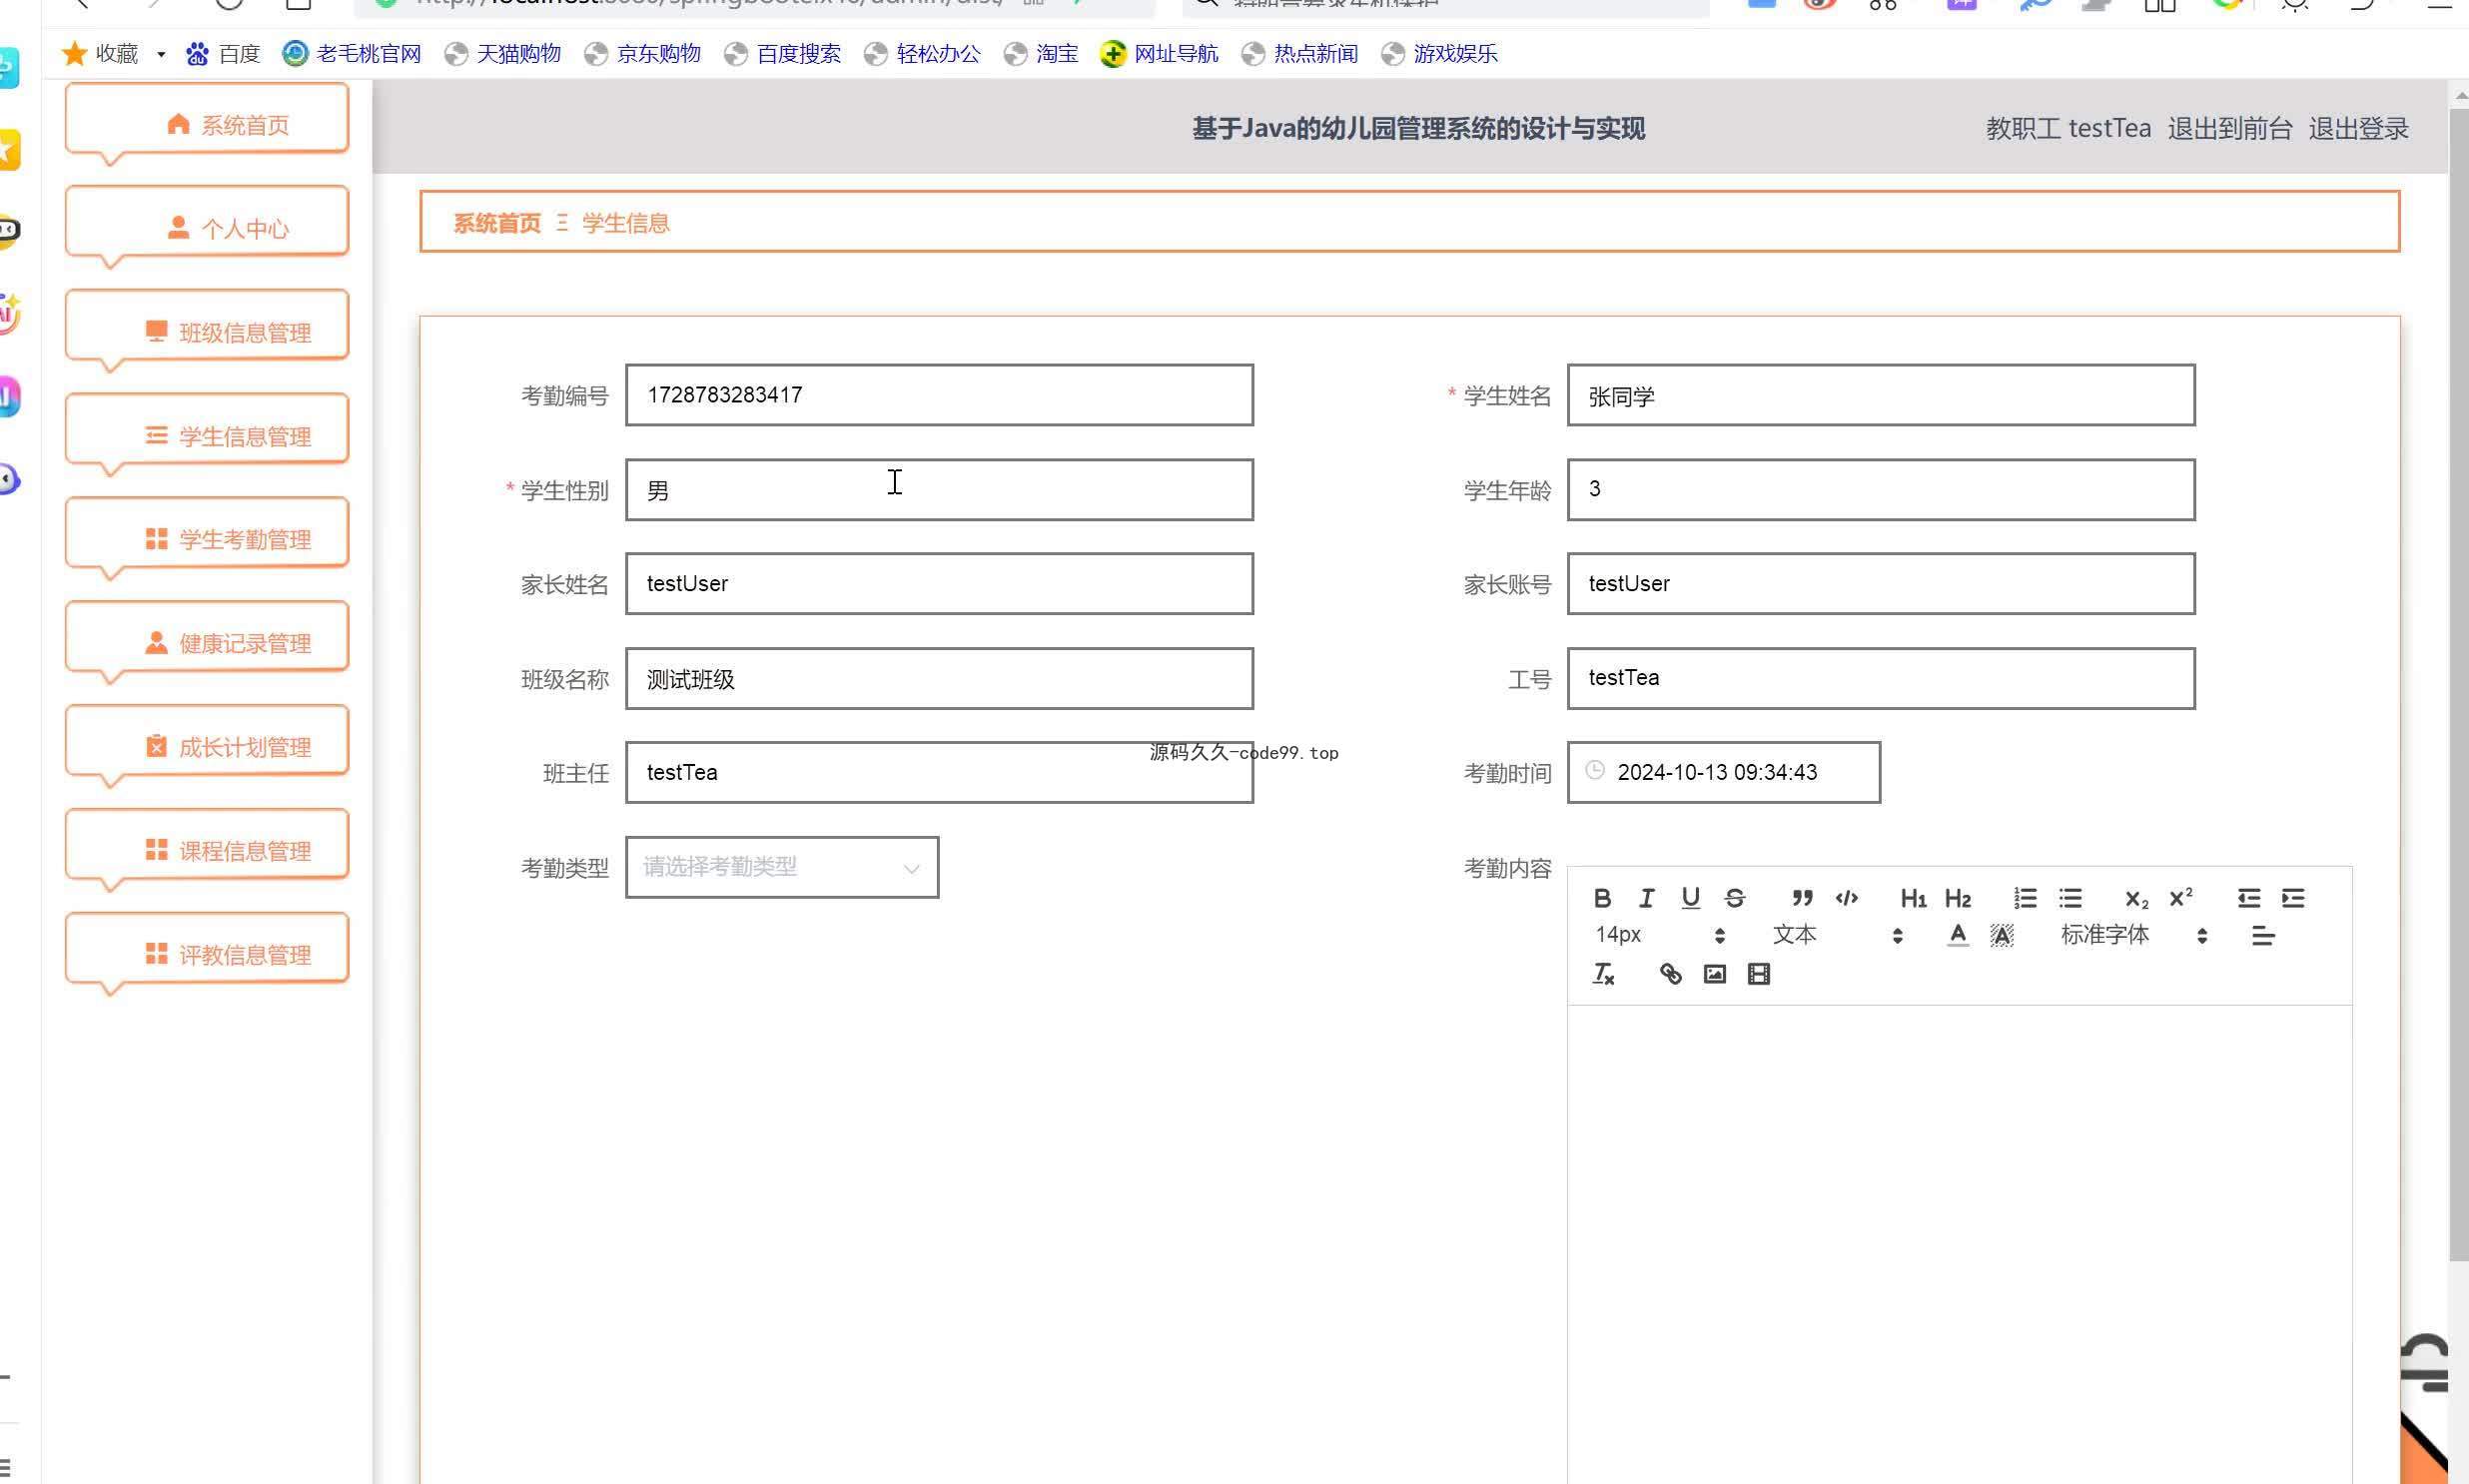
Task: Open the 轻松办公 bookmark
Action: pos(923,53)
